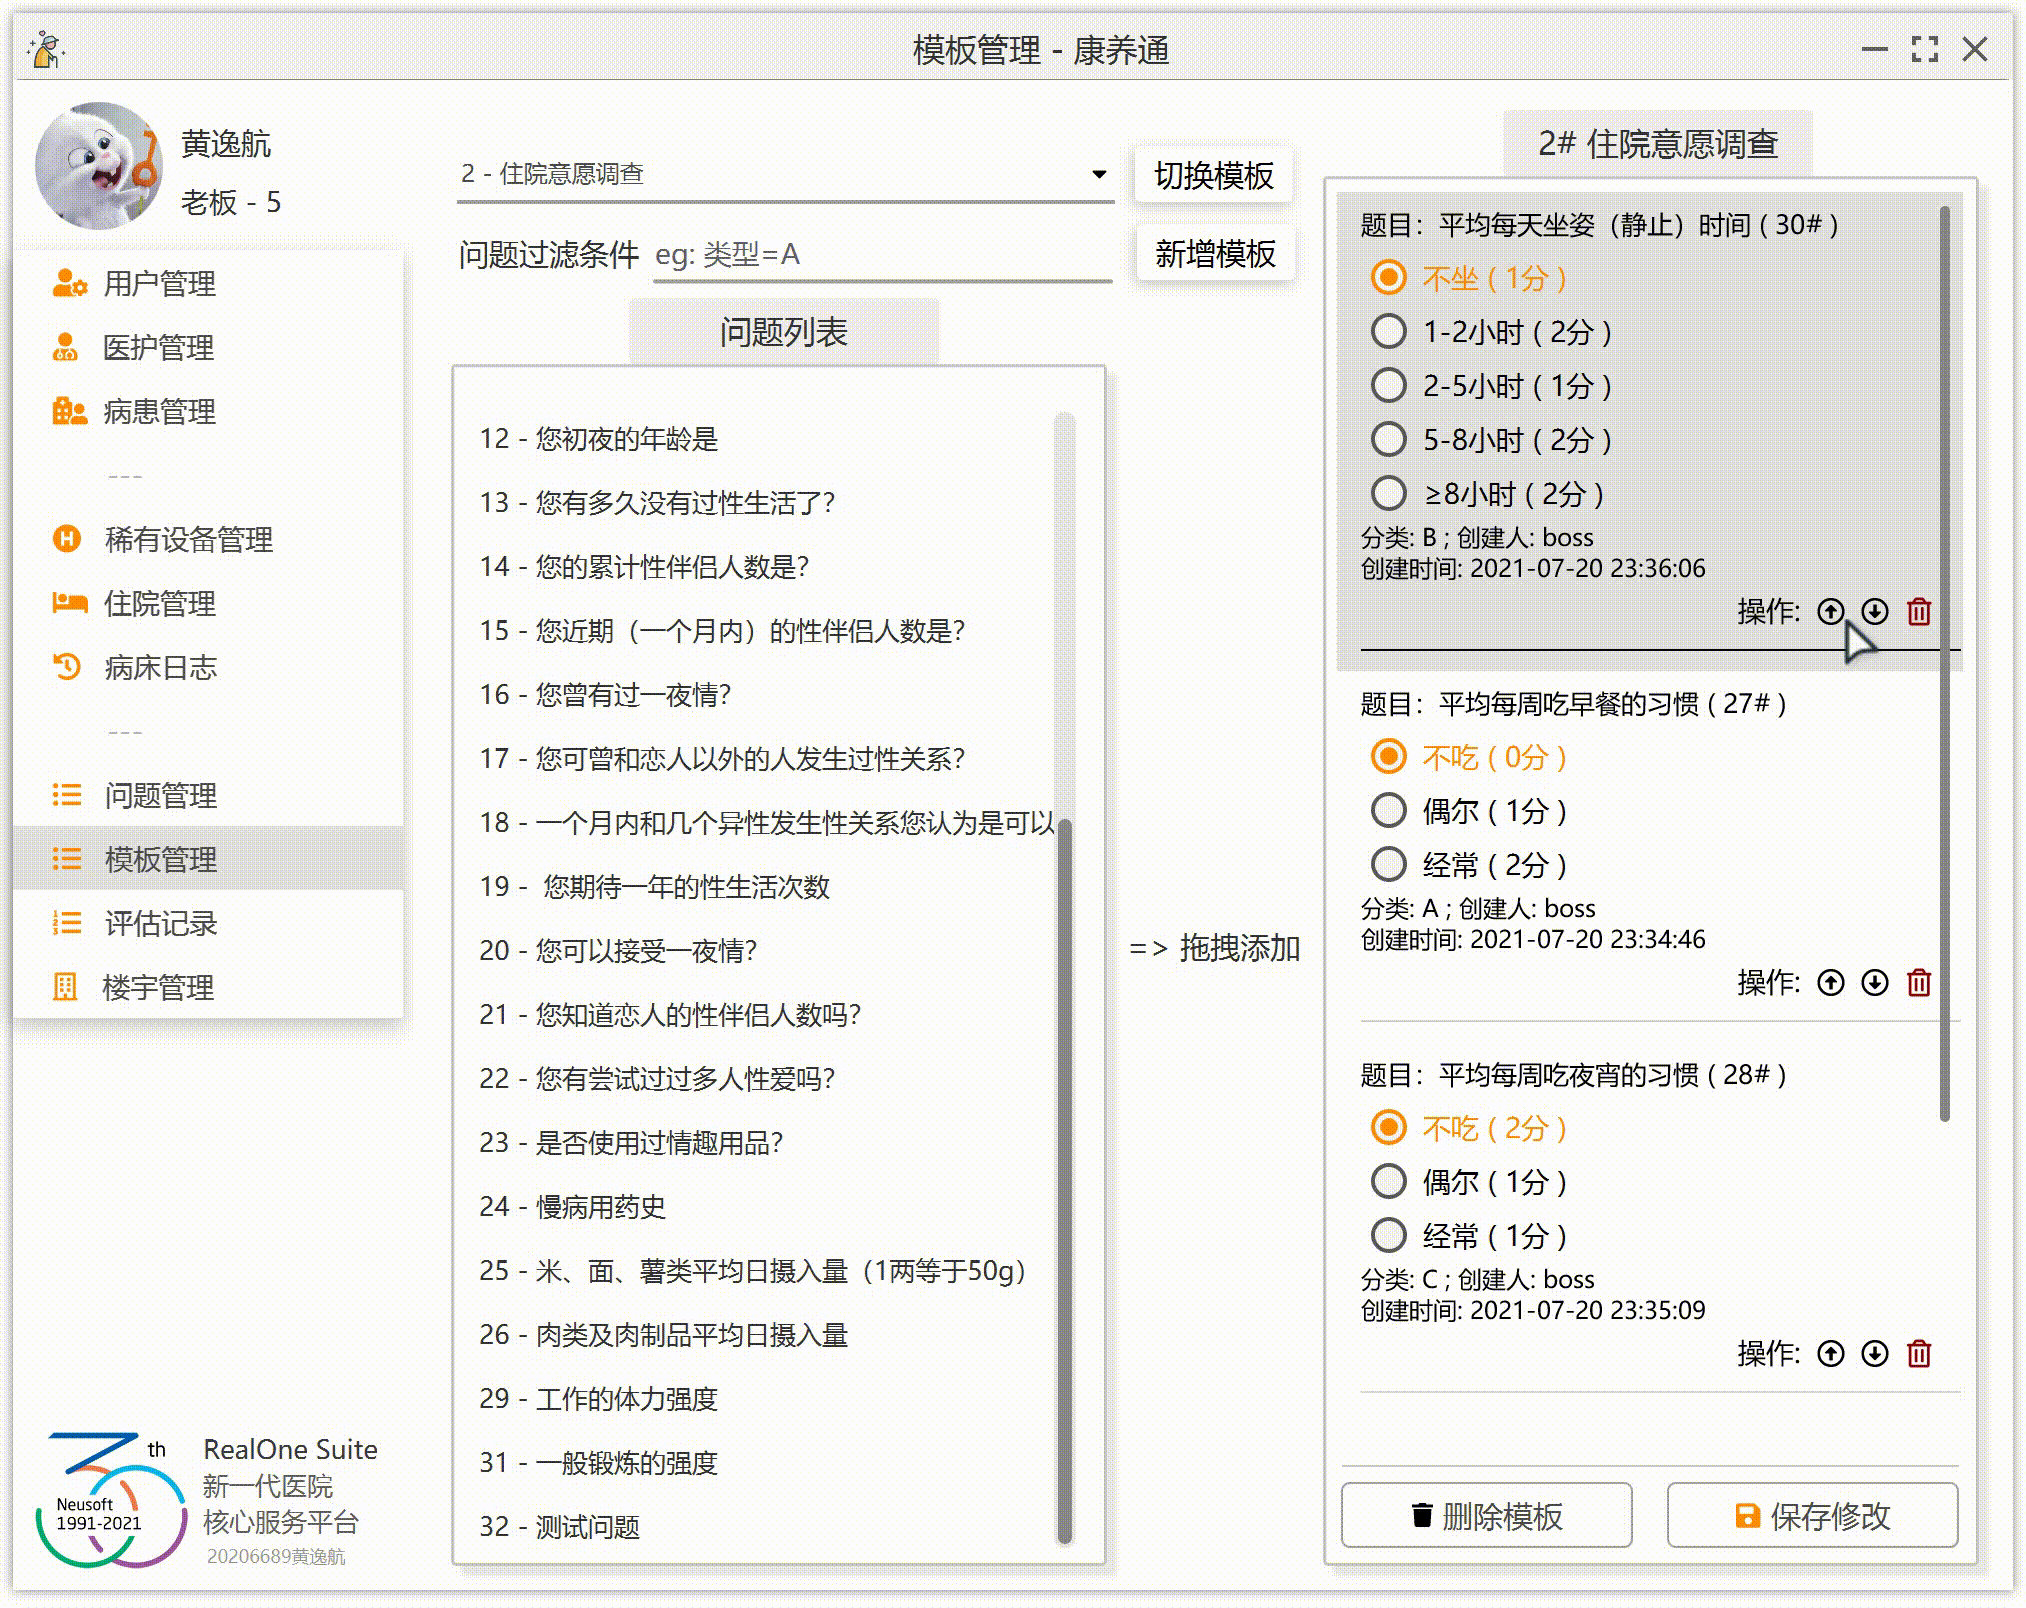This screenshot has width=2026, height=1608.
Task: Move question 27# down with arrow icon
Action: [x=1874, y=983]
